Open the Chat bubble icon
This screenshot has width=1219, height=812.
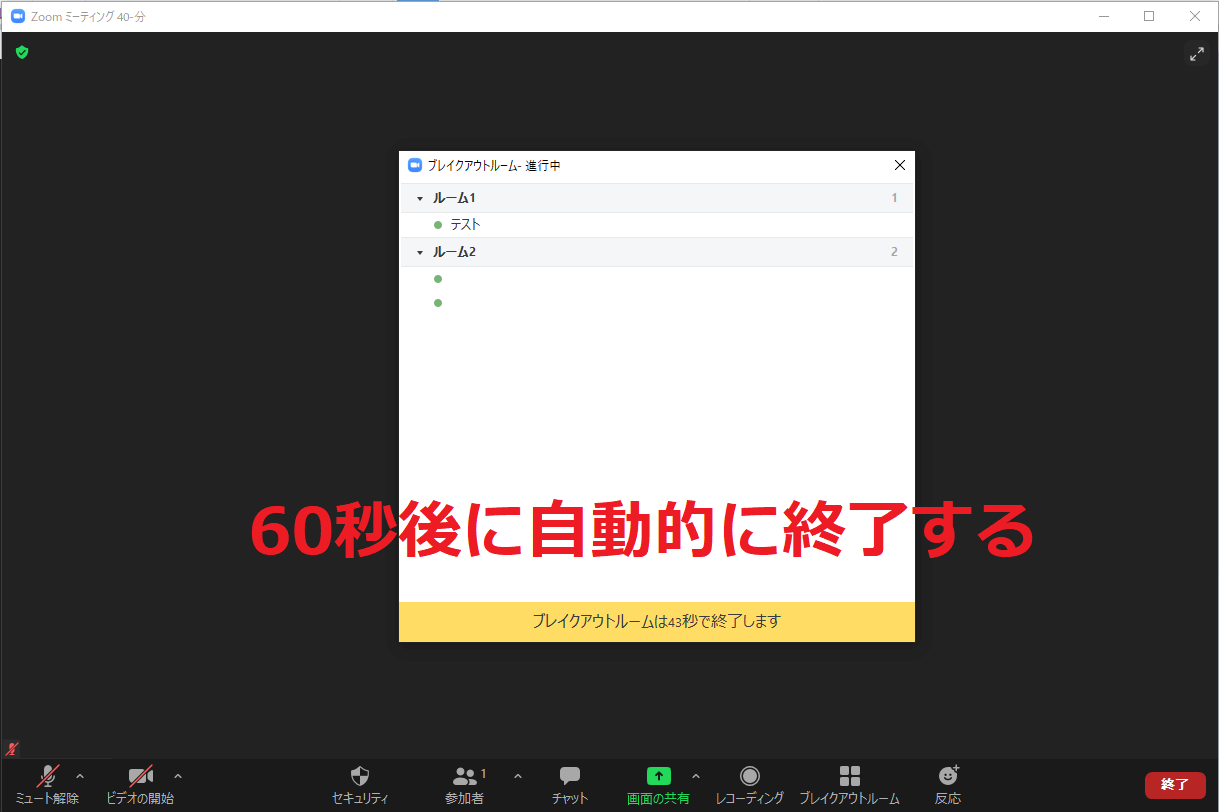tap(570, 777)
